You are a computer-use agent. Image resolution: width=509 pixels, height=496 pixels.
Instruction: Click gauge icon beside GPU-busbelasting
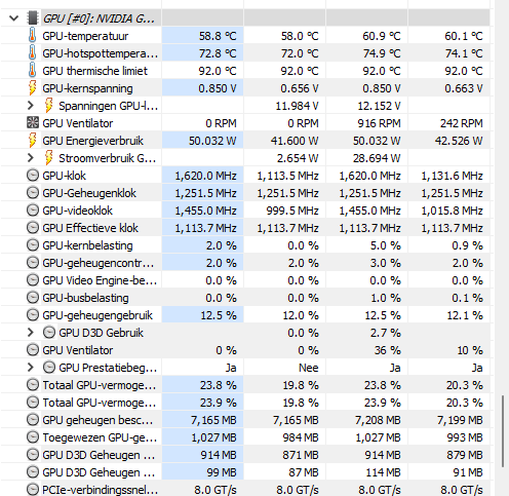32,298
